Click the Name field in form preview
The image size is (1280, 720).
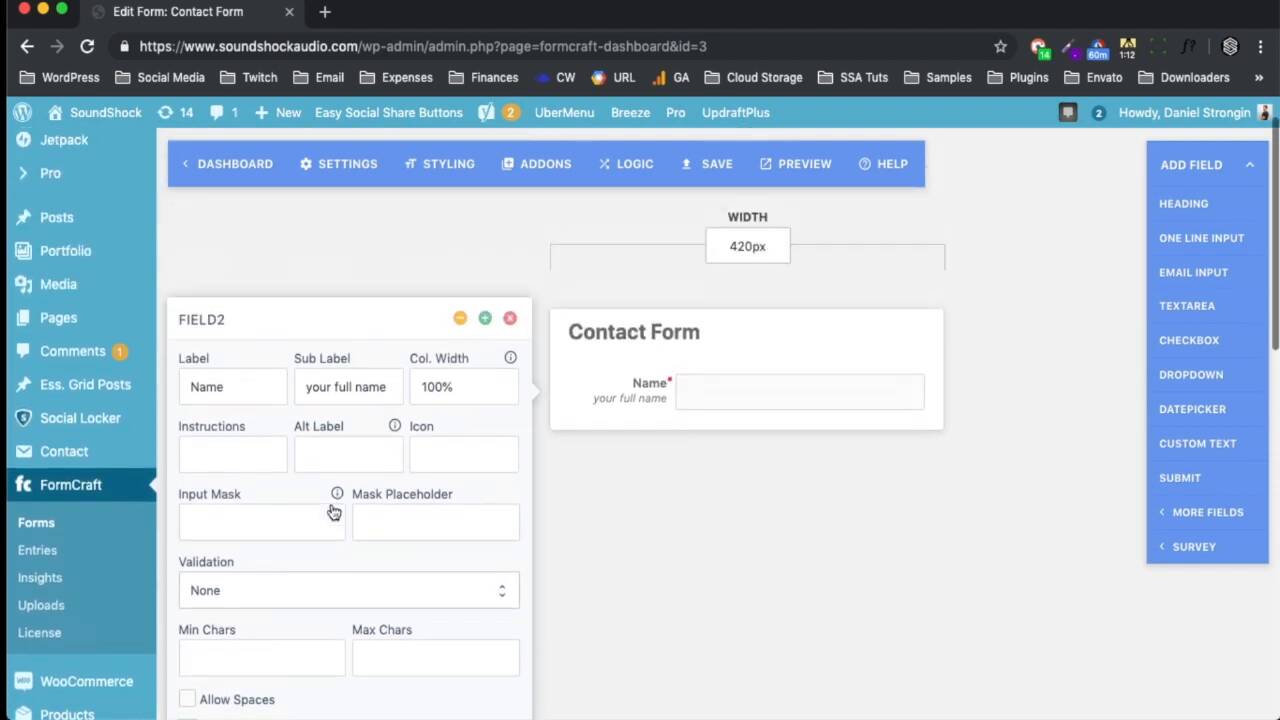click(x=800, y=391)
